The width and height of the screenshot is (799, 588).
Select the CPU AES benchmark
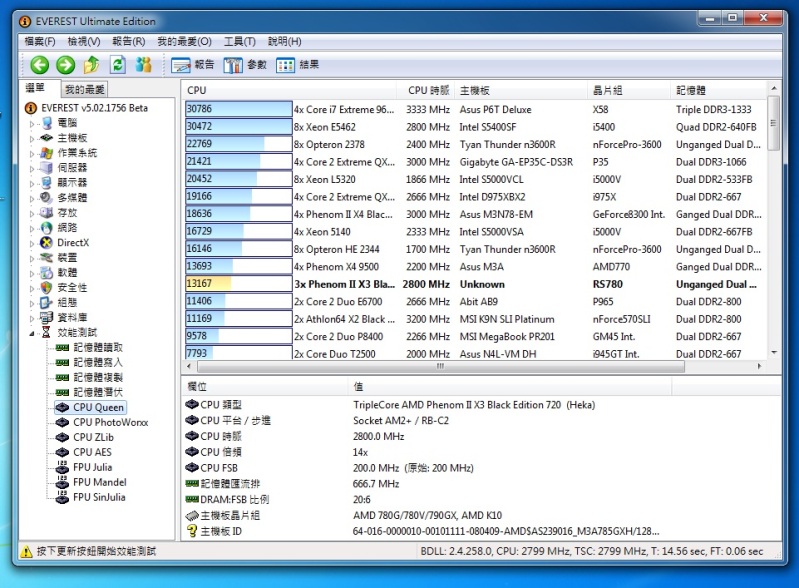(x=92, y=452)
